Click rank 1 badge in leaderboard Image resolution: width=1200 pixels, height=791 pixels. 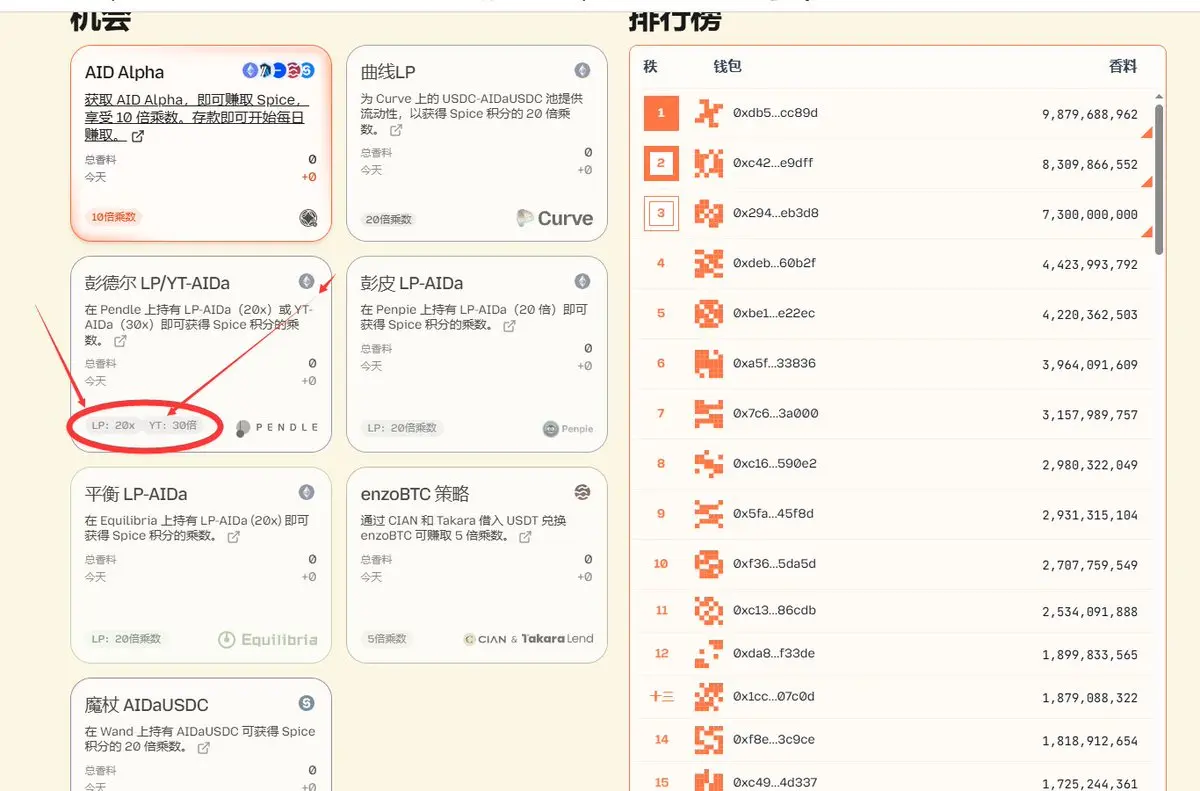(661, 113)
